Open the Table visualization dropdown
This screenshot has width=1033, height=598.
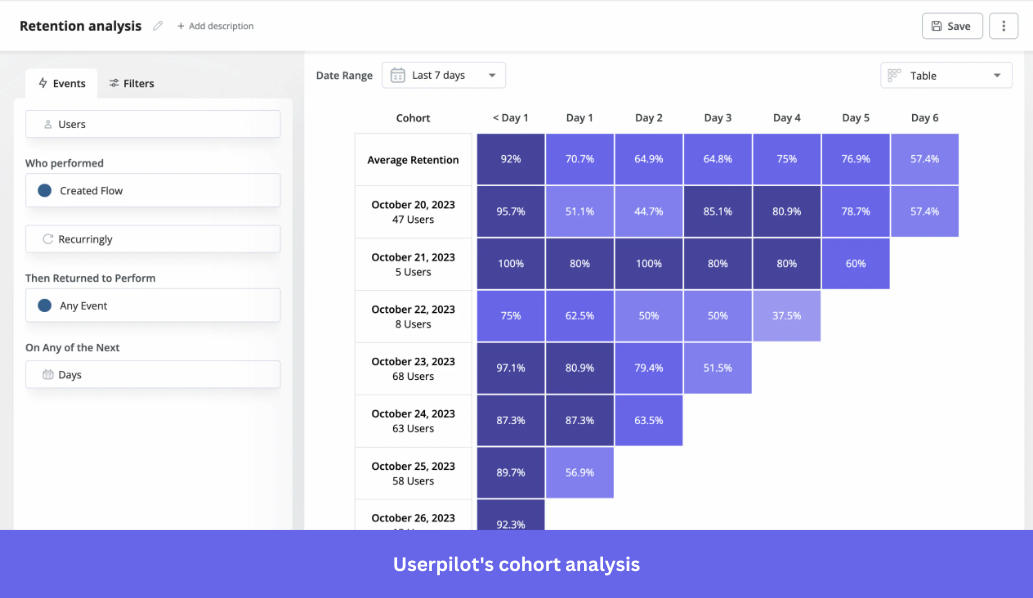tap(945, 75)
